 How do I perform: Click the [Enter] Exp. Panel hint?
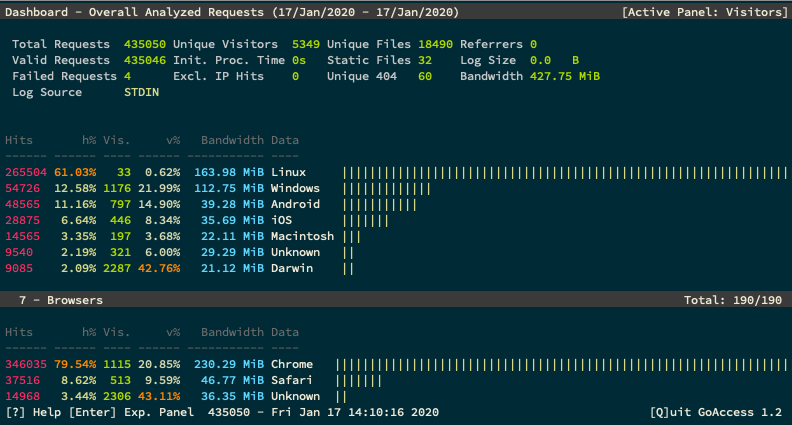point(131,412)
